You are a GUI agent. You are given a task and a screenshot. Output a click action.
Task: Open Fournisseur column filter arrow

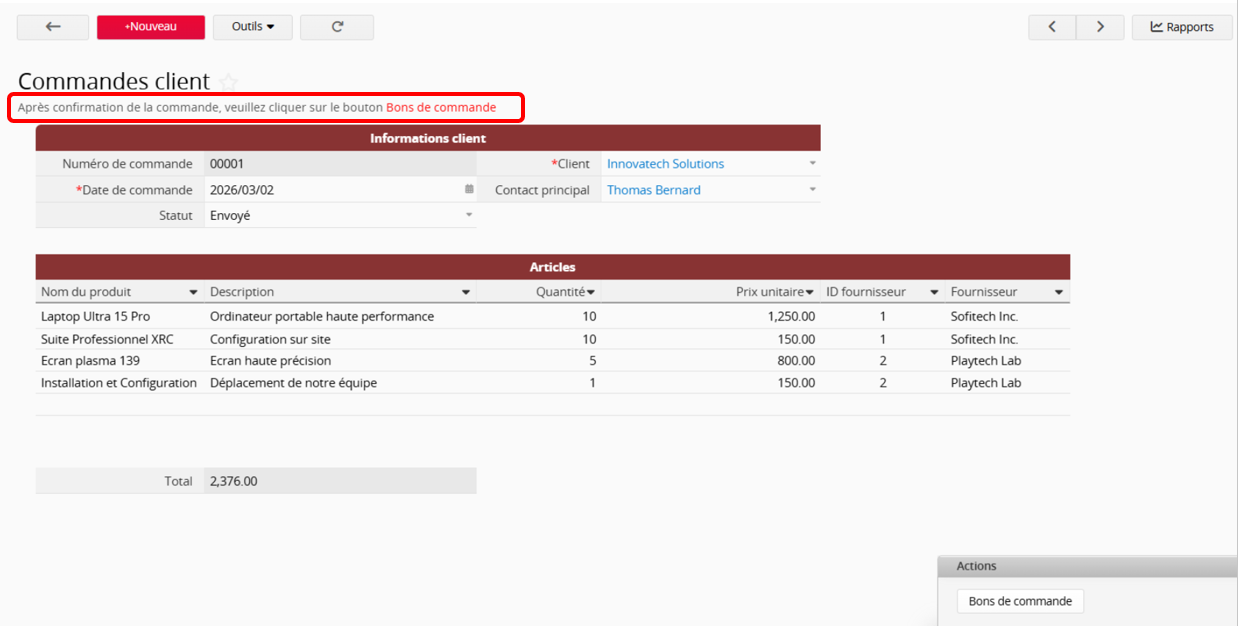coord(1059,292)
